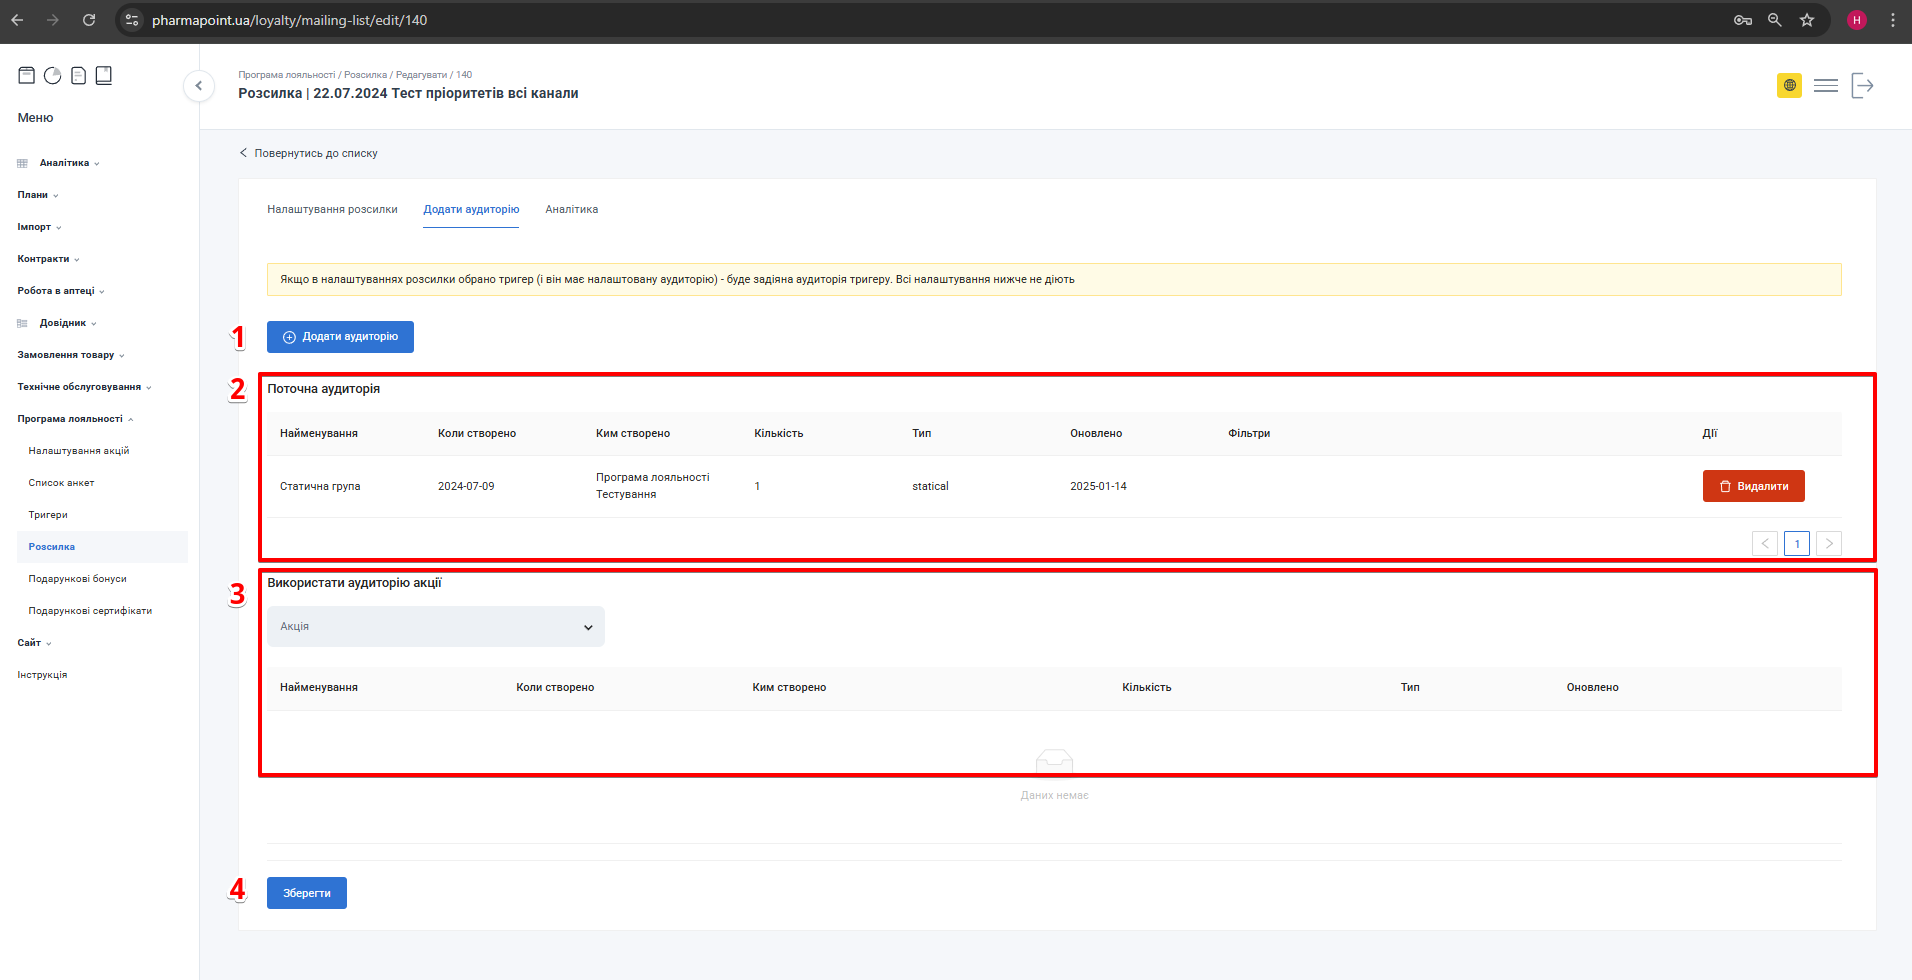Open the Chrome profile avatar
Viewport: 1912px width, 980px height.
[x=1857, y=20]
